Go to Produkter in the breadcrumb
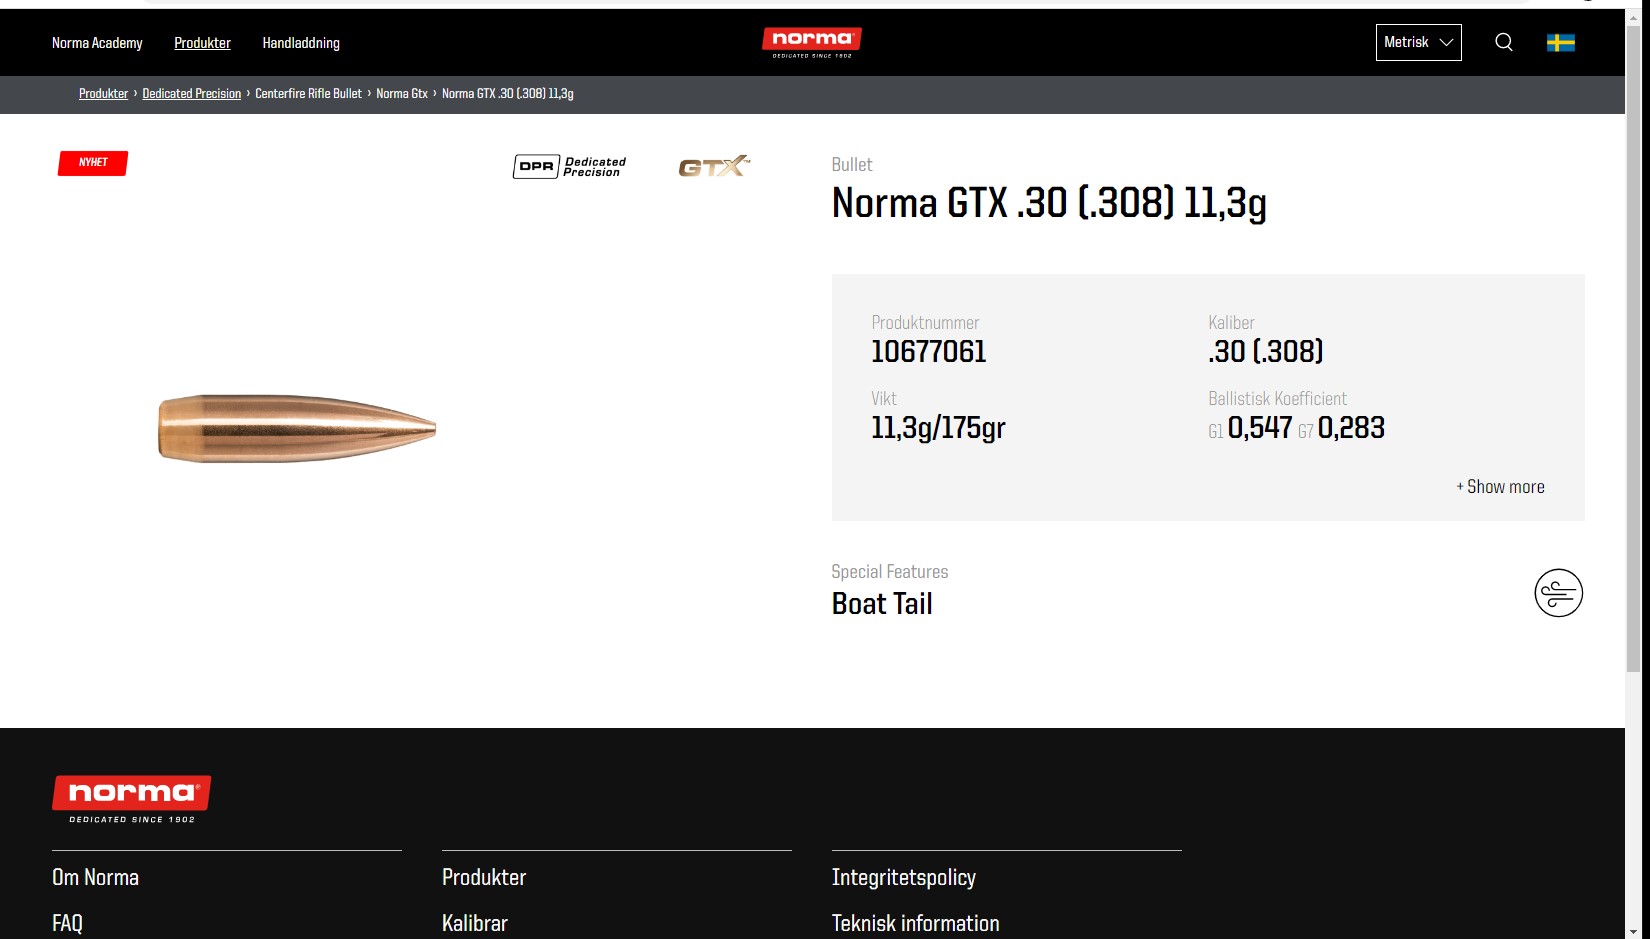The width and height of the screenshot is (1650, 939). [x=103, y=94]
